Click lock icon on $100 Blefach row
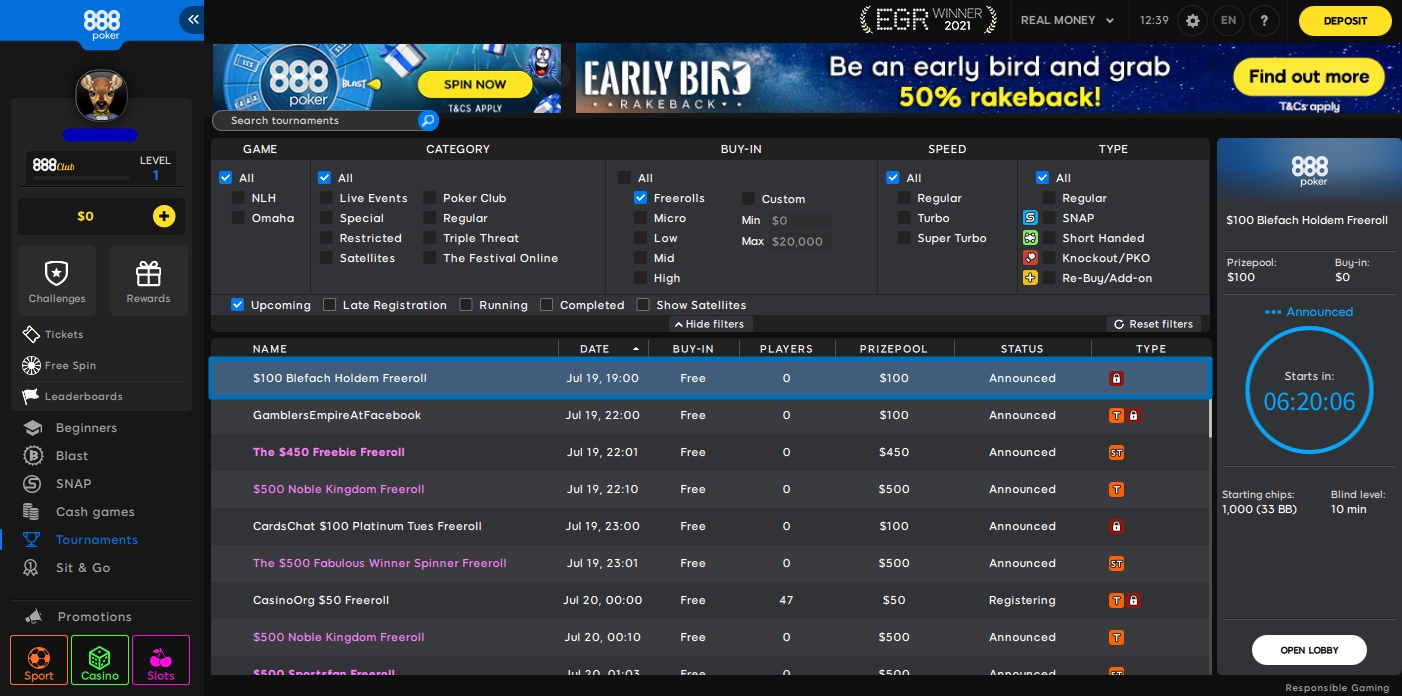Viewport: 1402px width, 696px height. (x=1116, y=379)
